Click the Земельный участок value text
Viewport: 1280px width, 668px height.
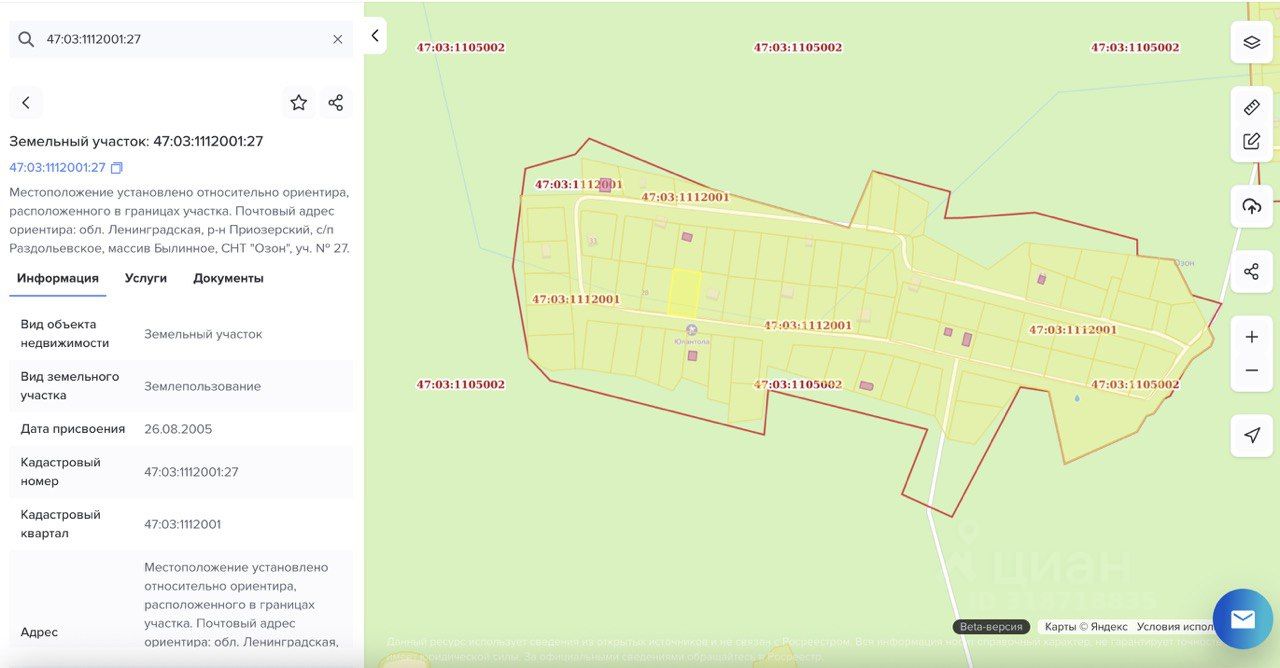point(203,334)
